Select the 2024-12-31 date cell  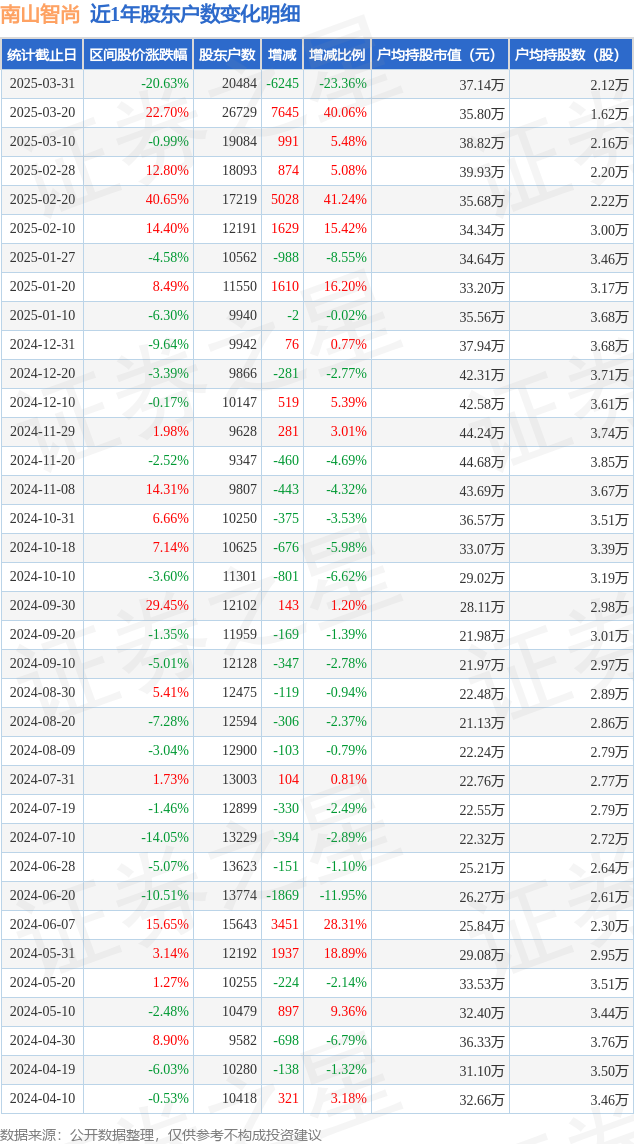(x=42, y=344)
